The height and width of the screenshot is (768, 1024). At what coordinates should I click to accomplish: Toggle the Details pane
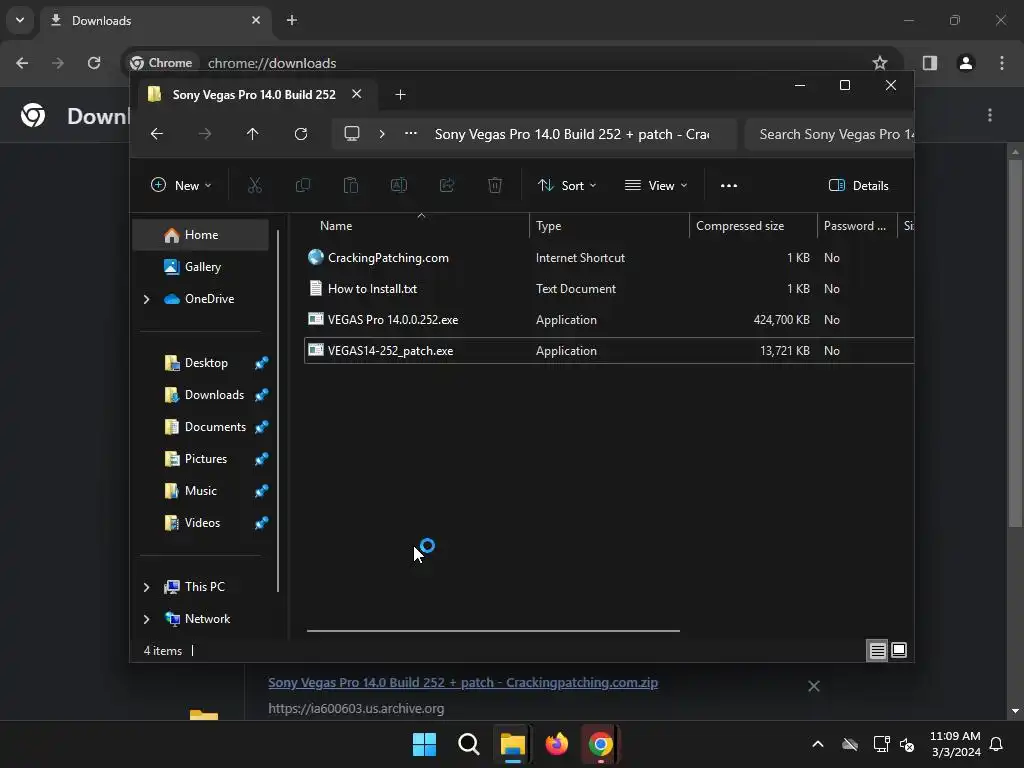[859, 185]
